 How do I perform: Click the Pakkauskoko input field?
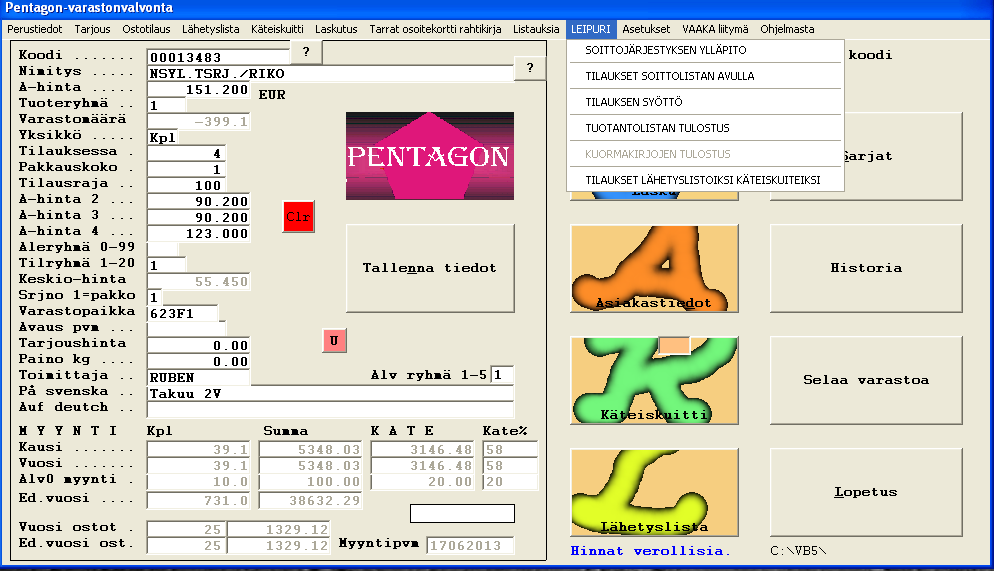pyautogui.click(x=186, y=169)
